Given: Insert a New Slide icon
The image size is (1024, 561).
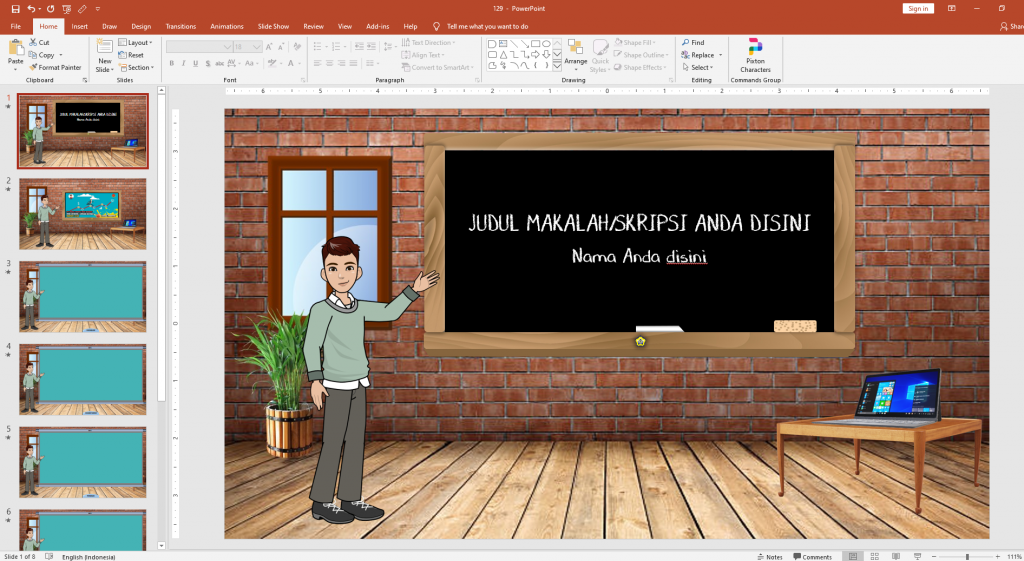Looking at the screenshot, I should tap(104, 46).
